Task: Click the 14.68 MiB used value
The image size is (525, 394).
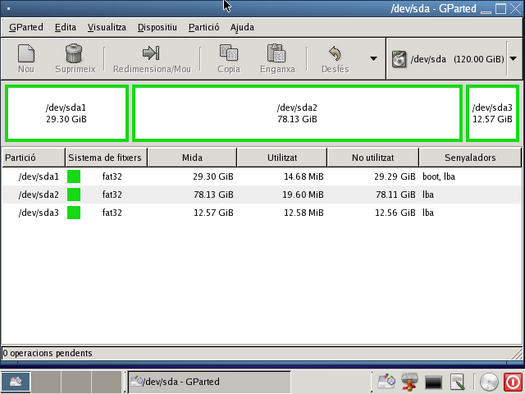Action: (x=304, y=176)
